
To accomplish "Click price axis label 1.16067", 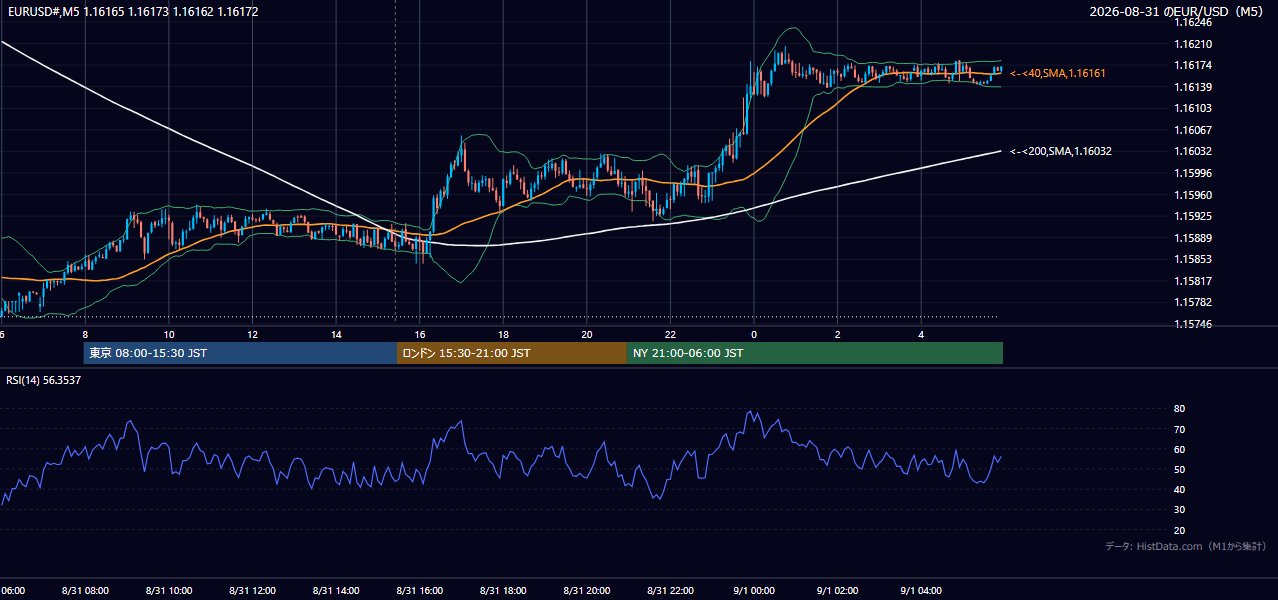I will pos(1192,130).
